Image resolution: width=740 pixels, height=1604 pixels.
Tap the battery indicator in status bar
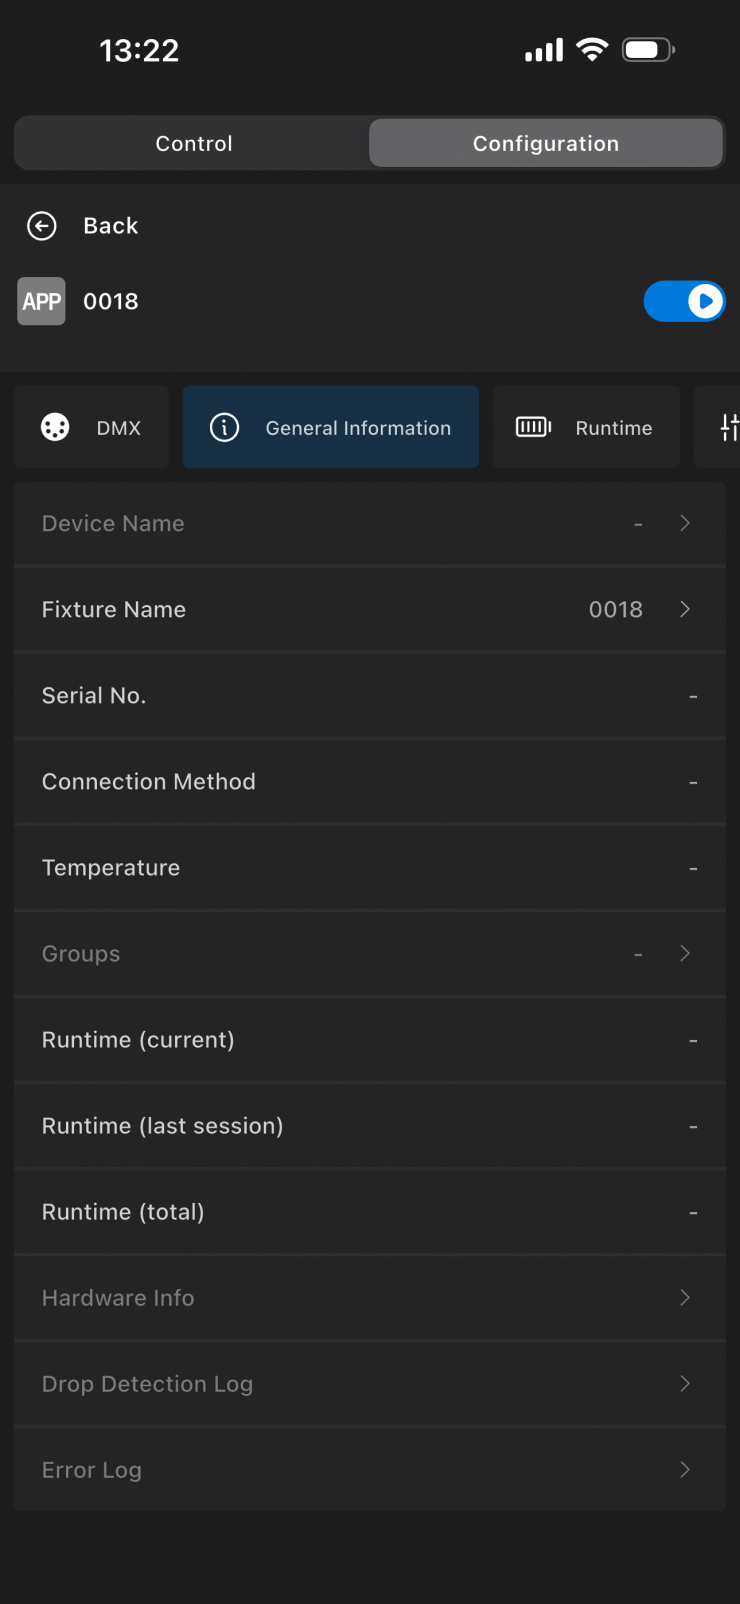tap(649, 49)
